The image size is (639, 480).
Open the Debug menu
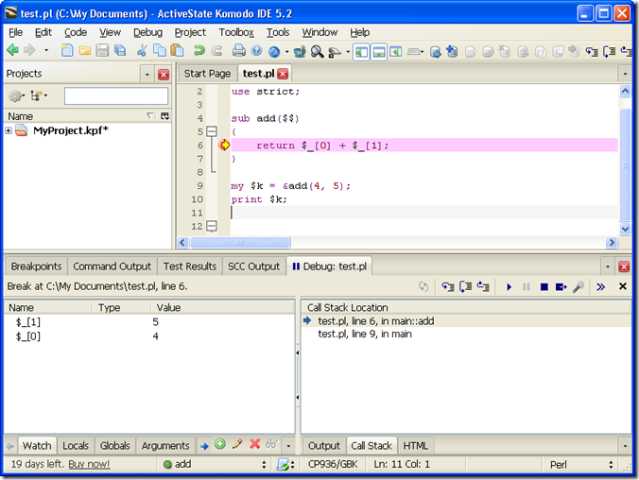(x=148, y=33)
